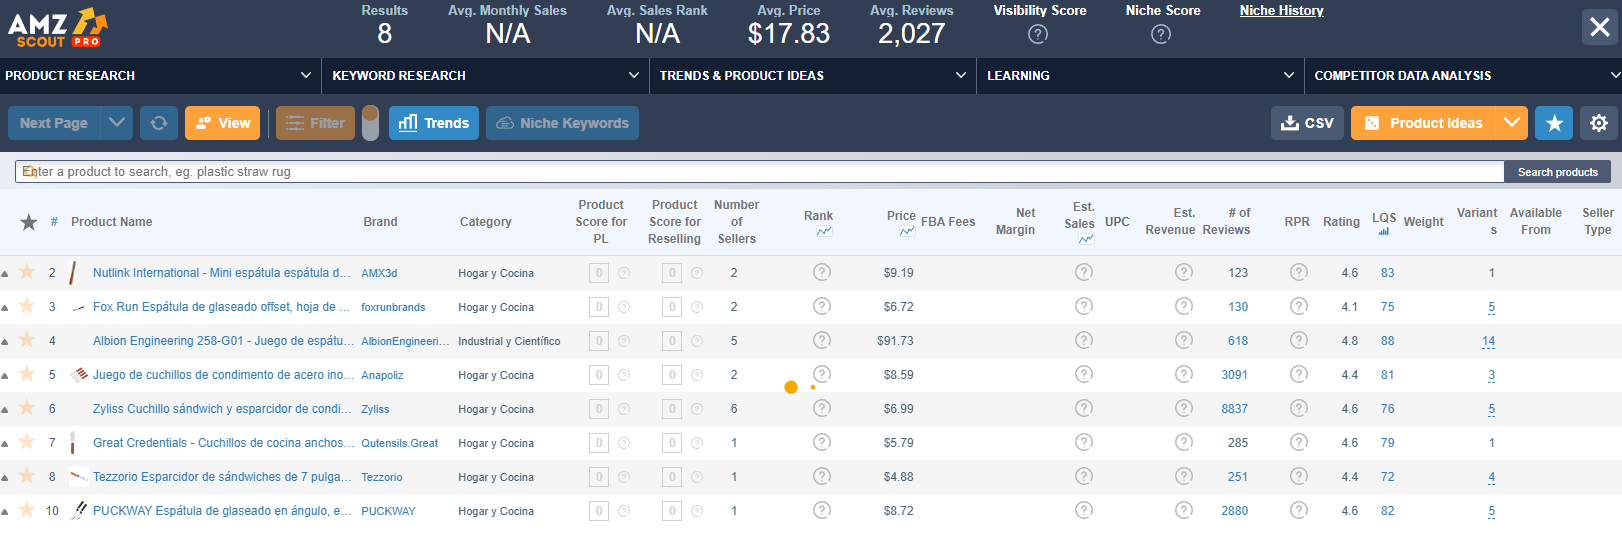Sort by # of Reviews column
This screenshot has width=1622, height=543.
1226,221
